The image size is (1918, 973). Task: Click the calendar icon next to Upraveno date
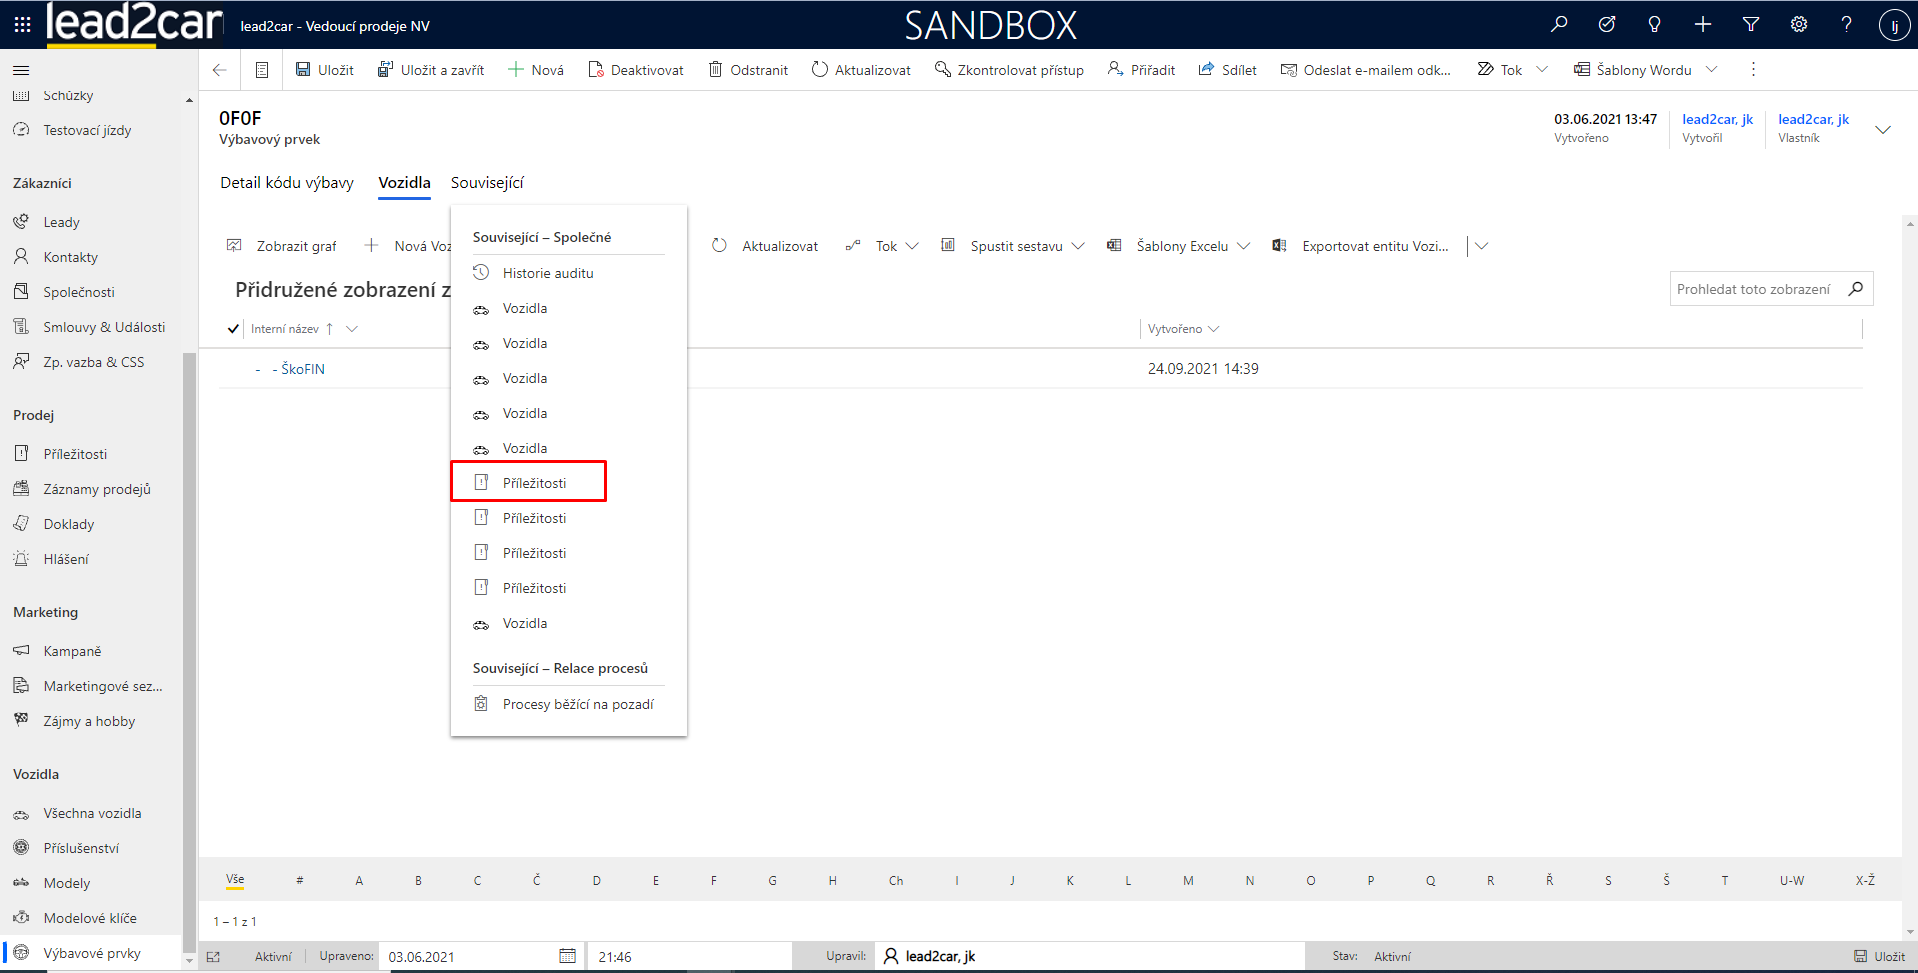[x=567, y=956]
